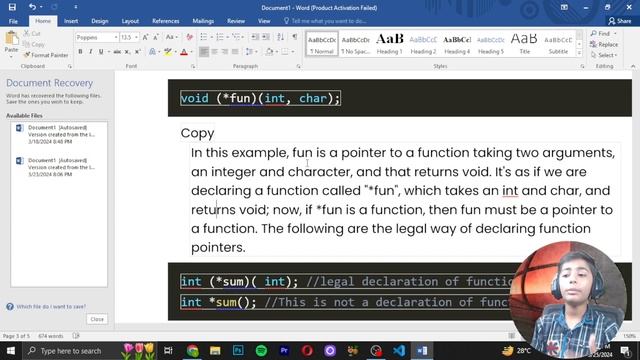Image resolution: width=640 pixels, height=360 pixels.
Task: Launch Photoshop from the taskbar
Action: (x=238, y=351)
